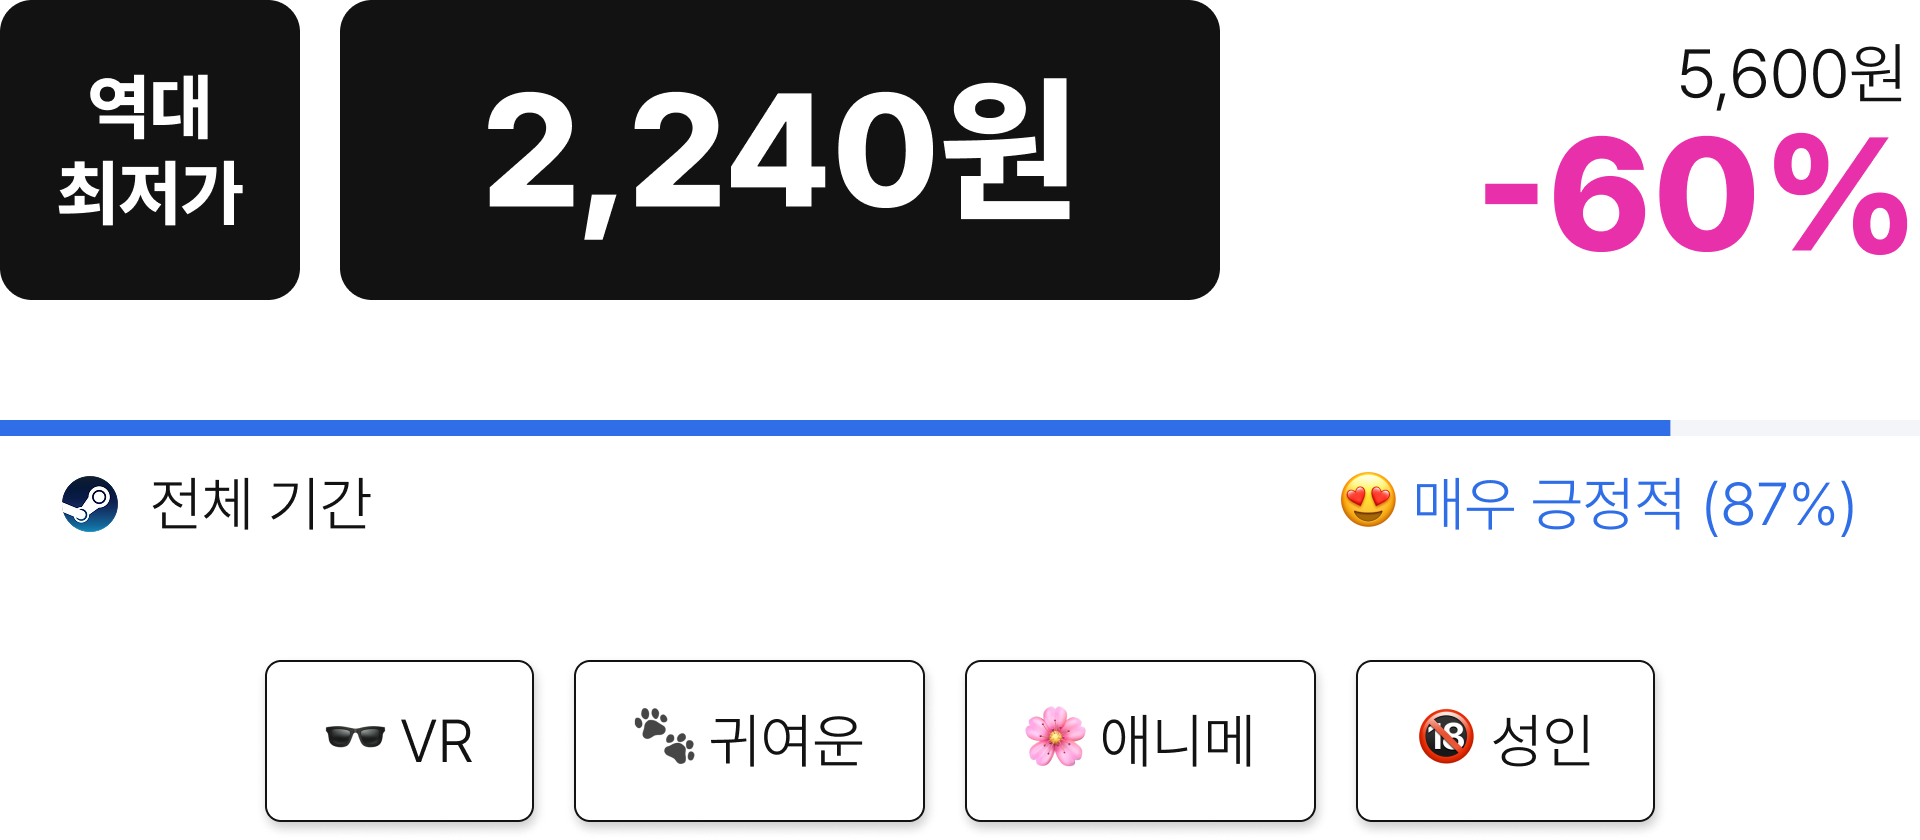The image size is (1920, 840).
Task: Select the VR tag button
Action: pyautogui.click(x=399, y=741)
